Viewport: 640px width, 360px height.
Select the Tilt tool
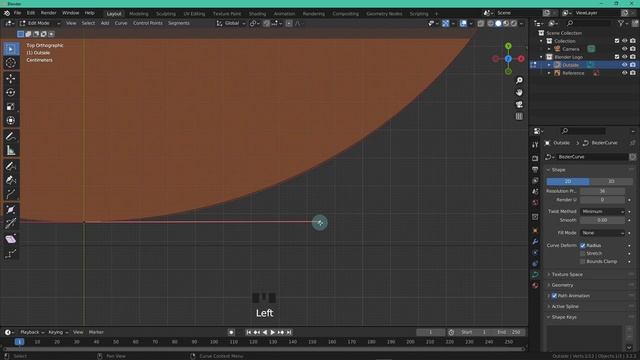(x=11, y=224)
